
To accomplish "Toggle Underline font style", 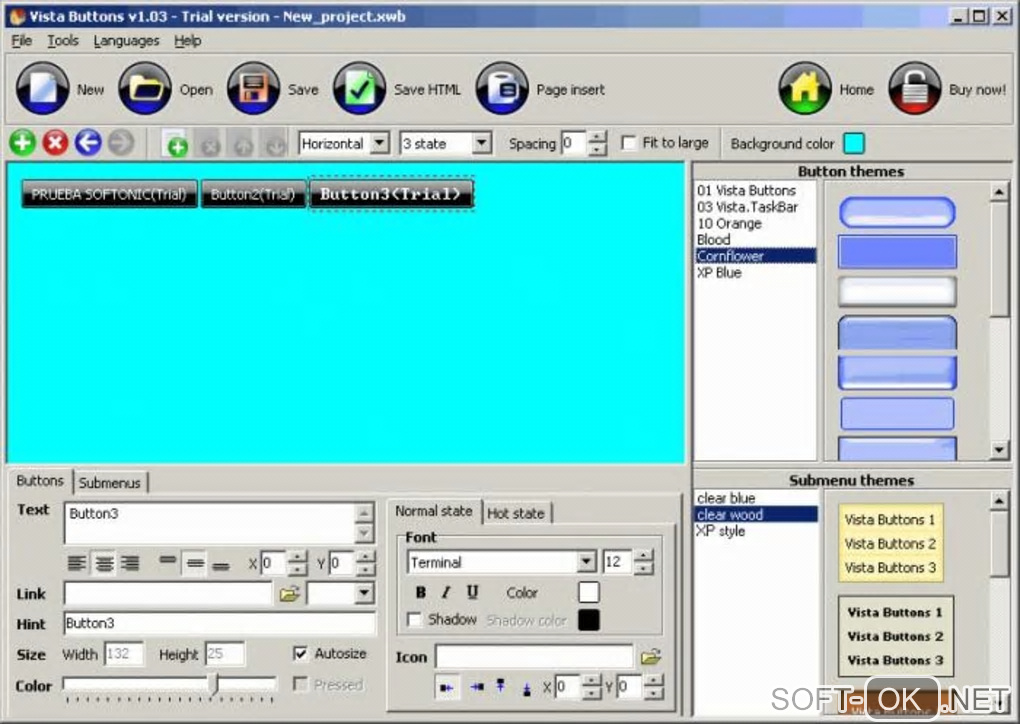I will (x=472, y=592).
